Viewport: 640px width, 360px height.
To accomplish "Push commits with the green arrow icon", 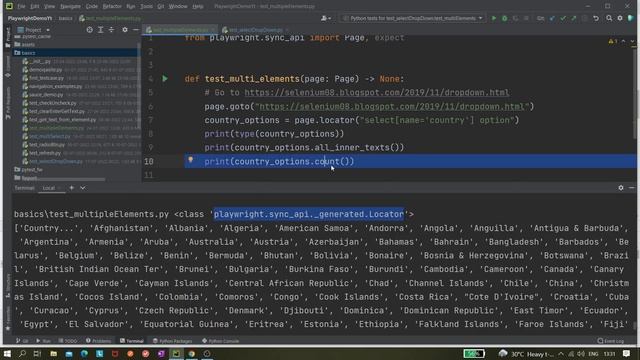I will pos(574,18).
